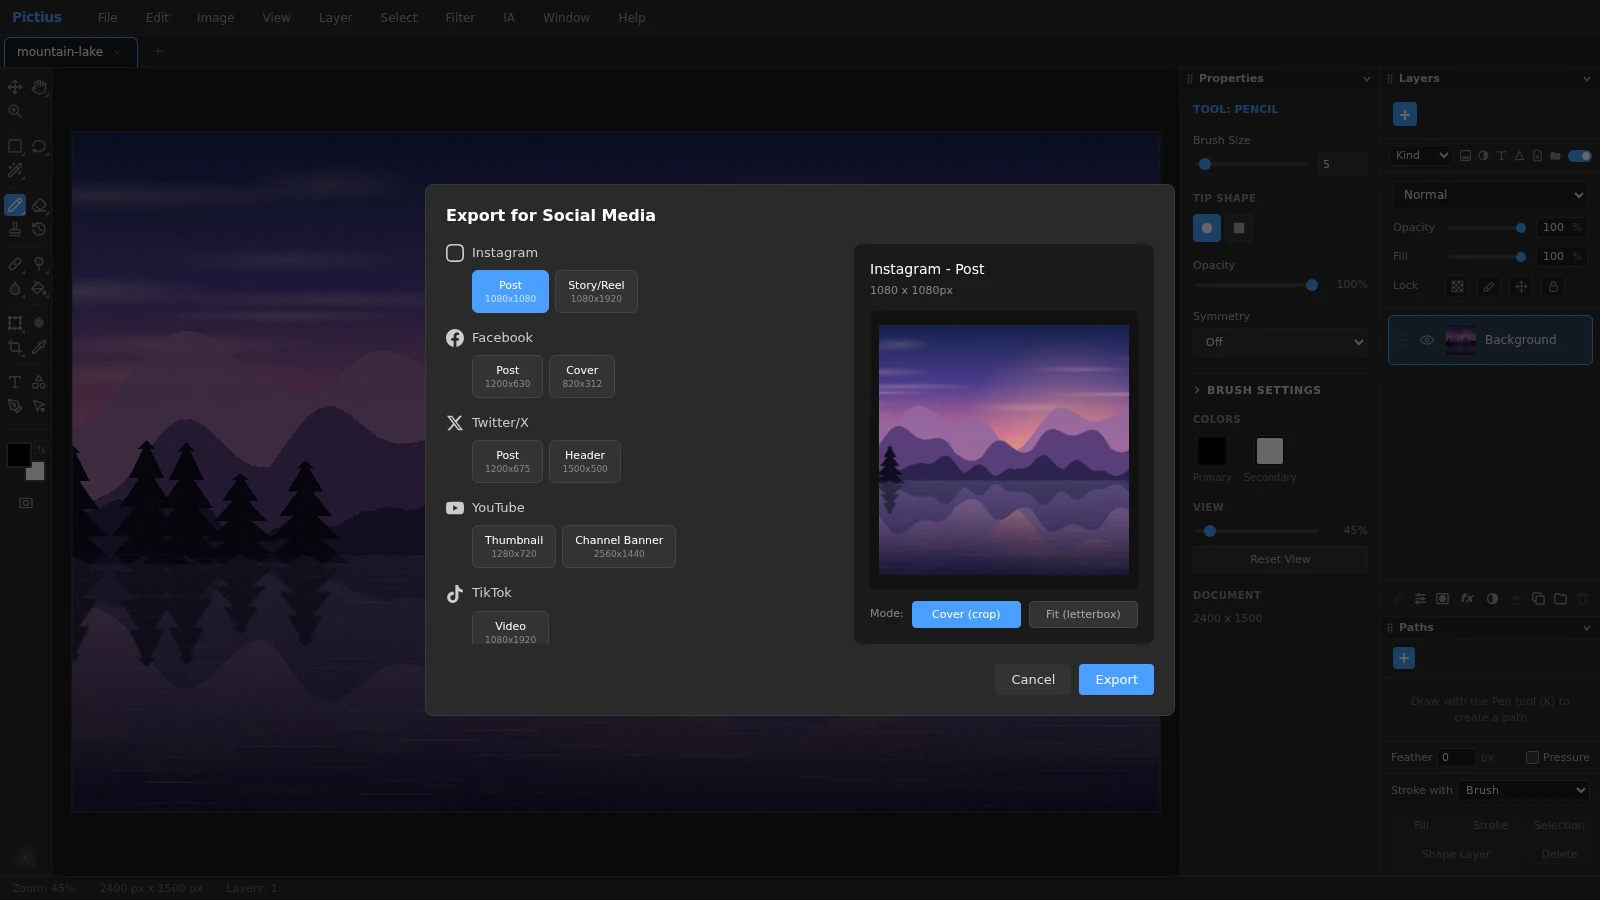The width and height of the screenshot is (1600, 900).
Task: Select the Zoom magnifier tool
Action: click(15, 111)
